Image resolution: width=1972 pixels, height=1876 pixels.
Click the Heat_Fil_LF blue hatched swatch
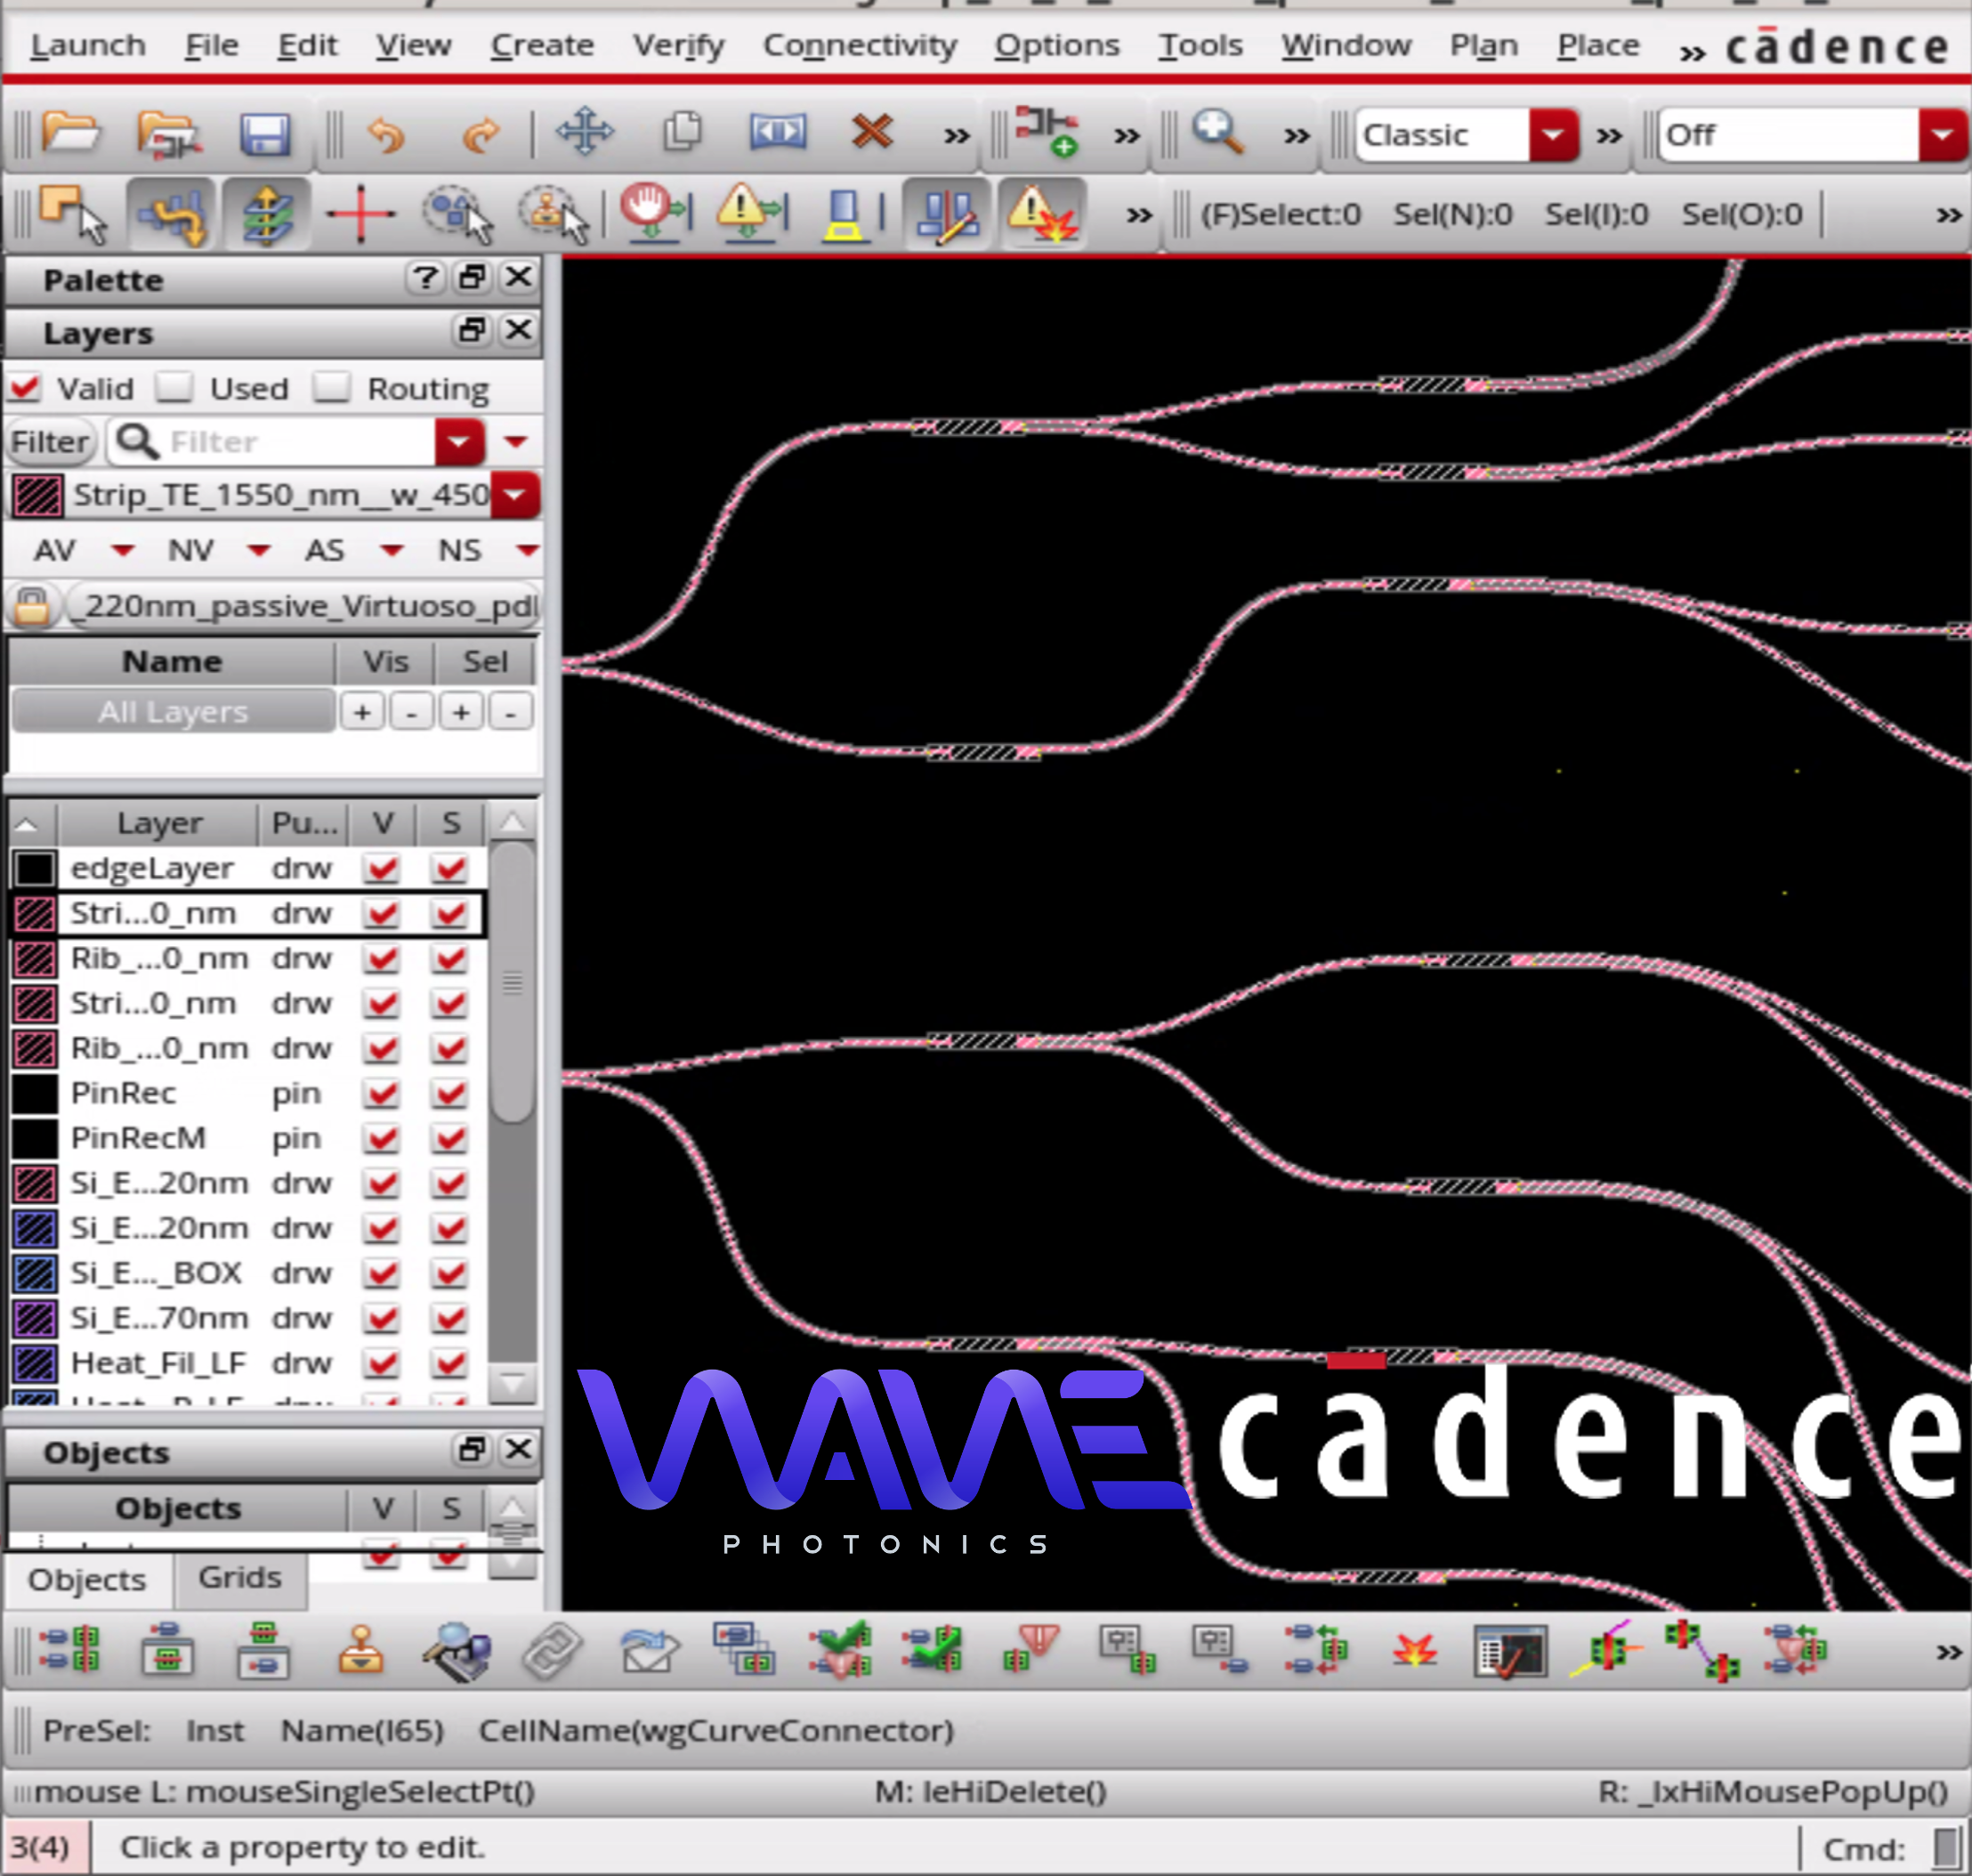pyautogui.click(x=34, y=1363)
